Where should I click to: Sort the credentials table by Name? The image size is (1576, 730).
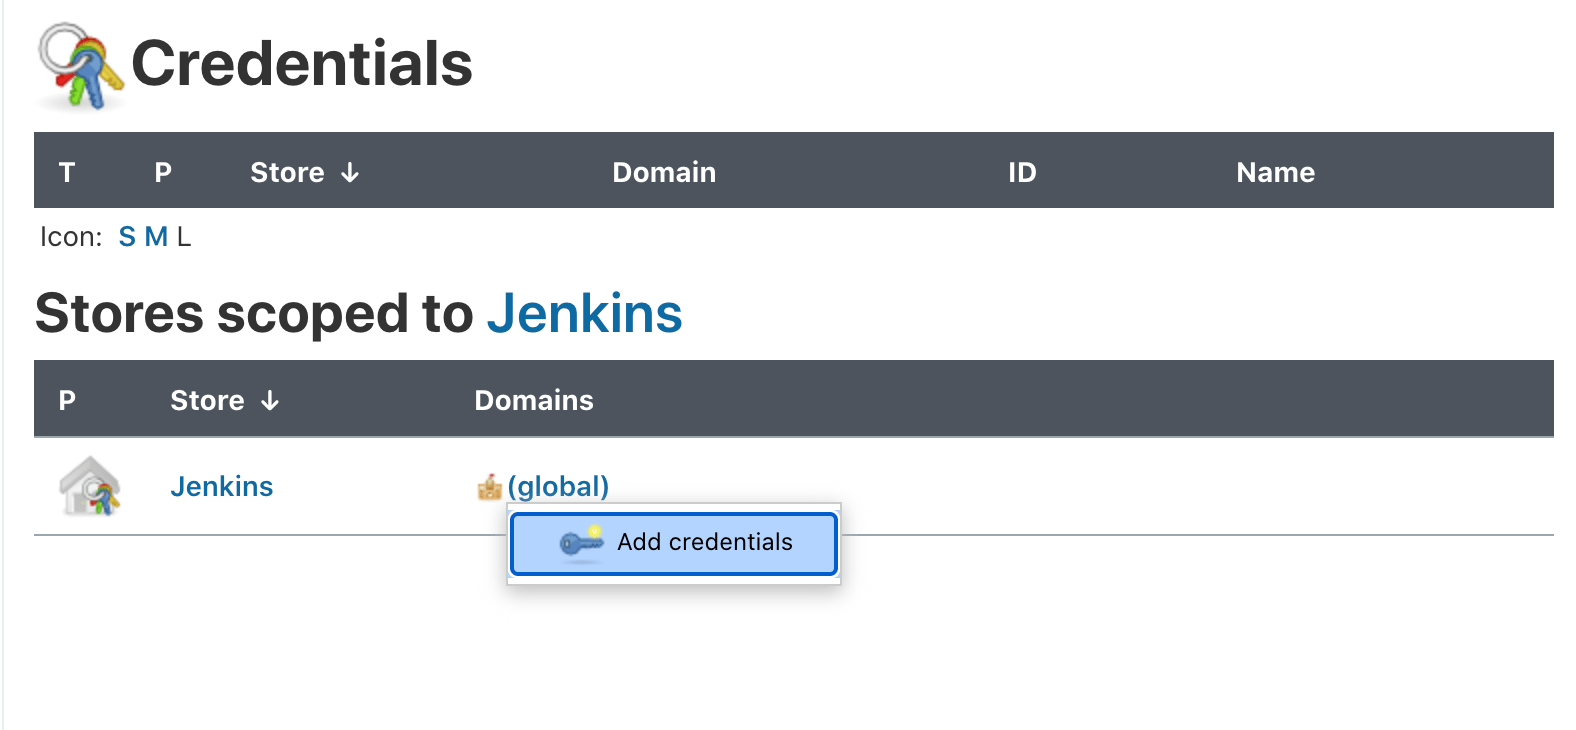(1275, 172)
